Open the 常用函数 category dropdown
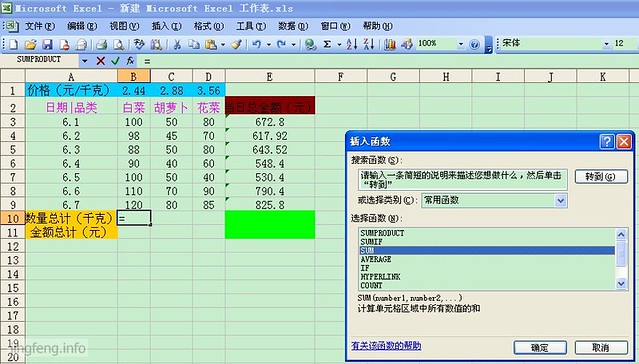The width and height of the screenshot is (639, 364). [x=561, y=200]
